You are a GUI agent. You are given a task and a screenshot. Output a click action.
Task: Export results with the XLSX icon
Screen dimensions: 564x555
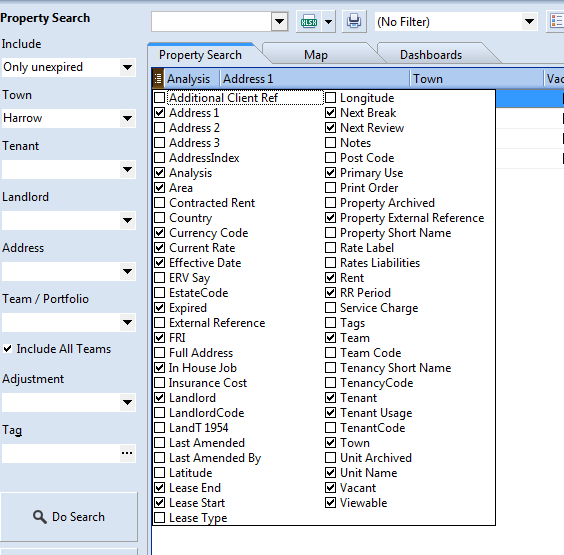(309, 22)
